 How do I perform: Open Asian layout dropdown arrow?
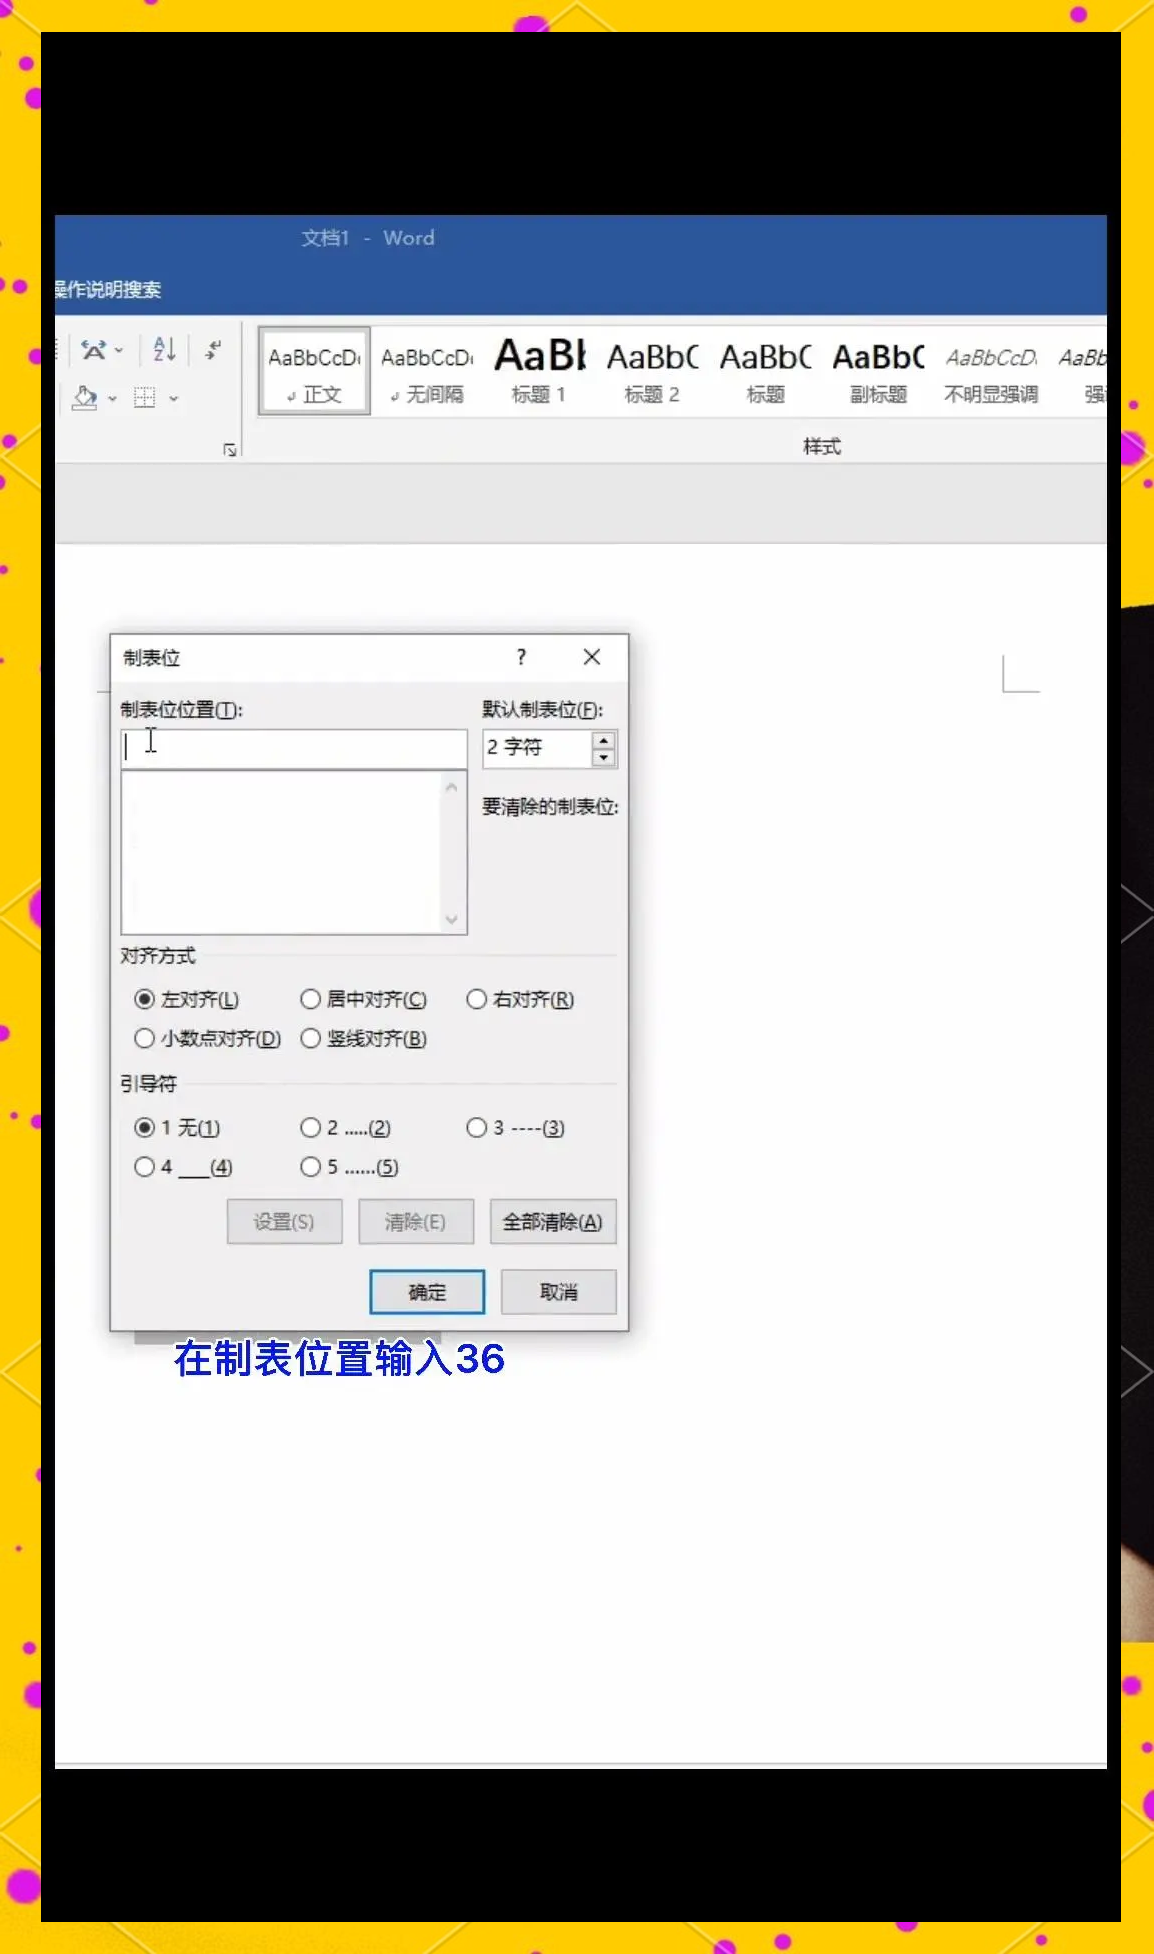pyautogui.click(x=119, y=350)
